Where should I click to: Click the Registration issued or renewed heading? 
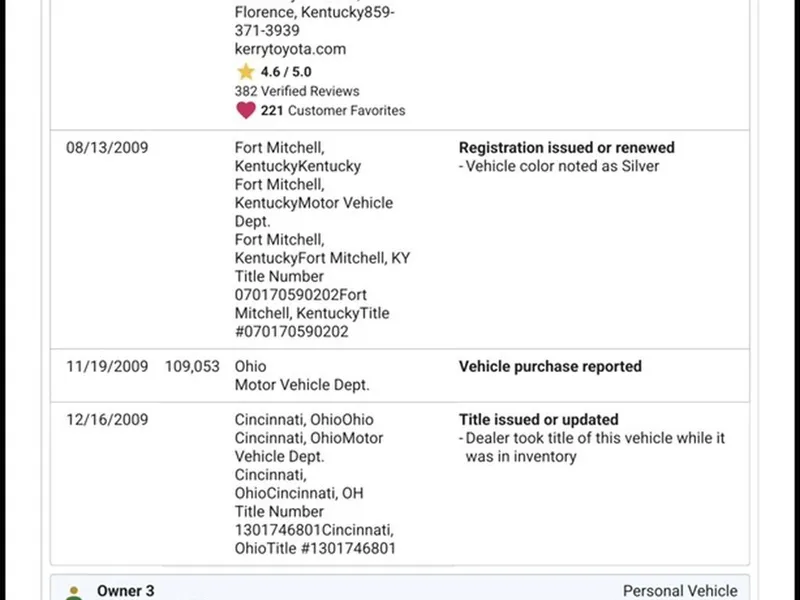tap(566, 148)
